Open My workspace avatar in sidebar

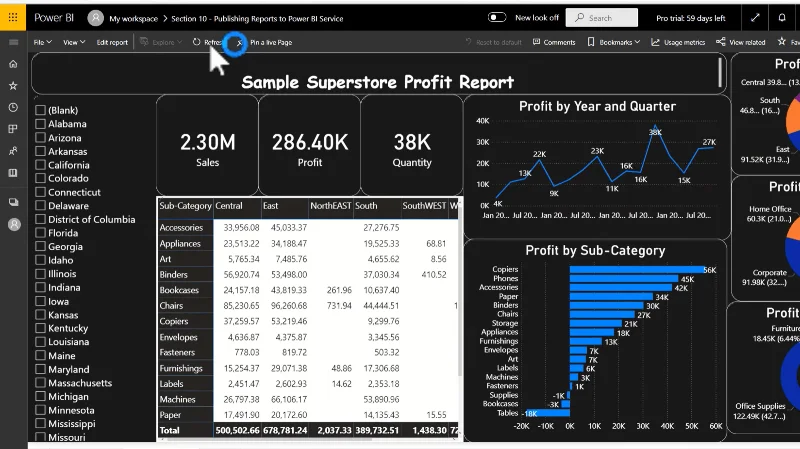point(14,224)
